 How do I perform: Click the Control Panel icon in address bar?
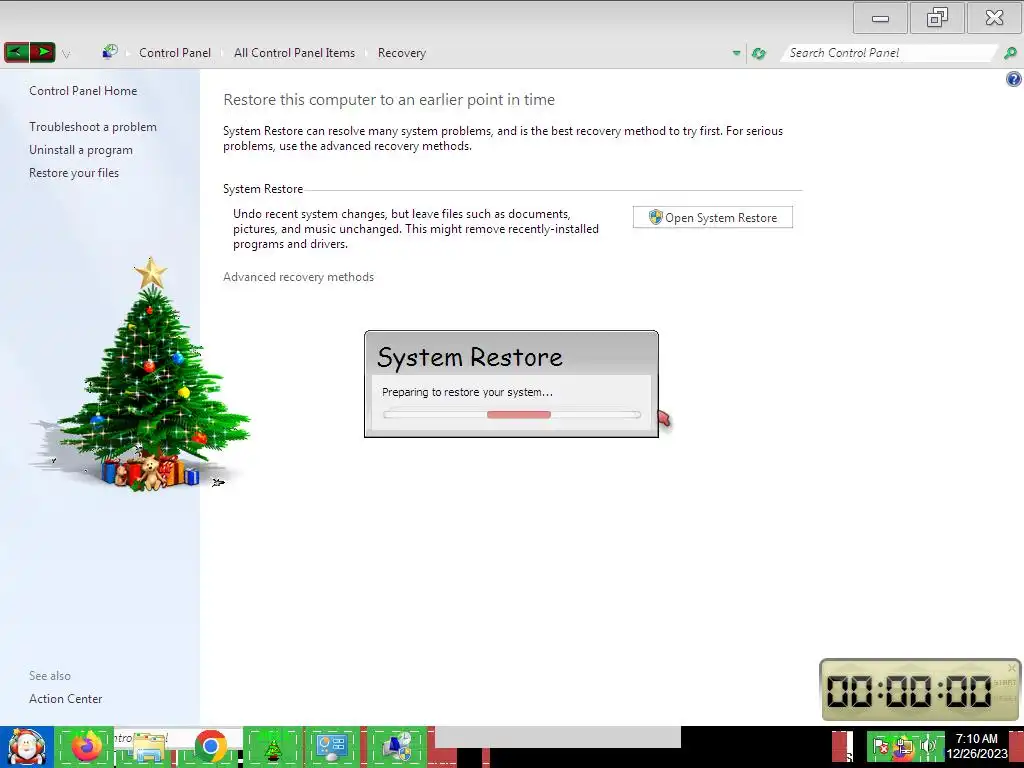[x=110, y=52]
